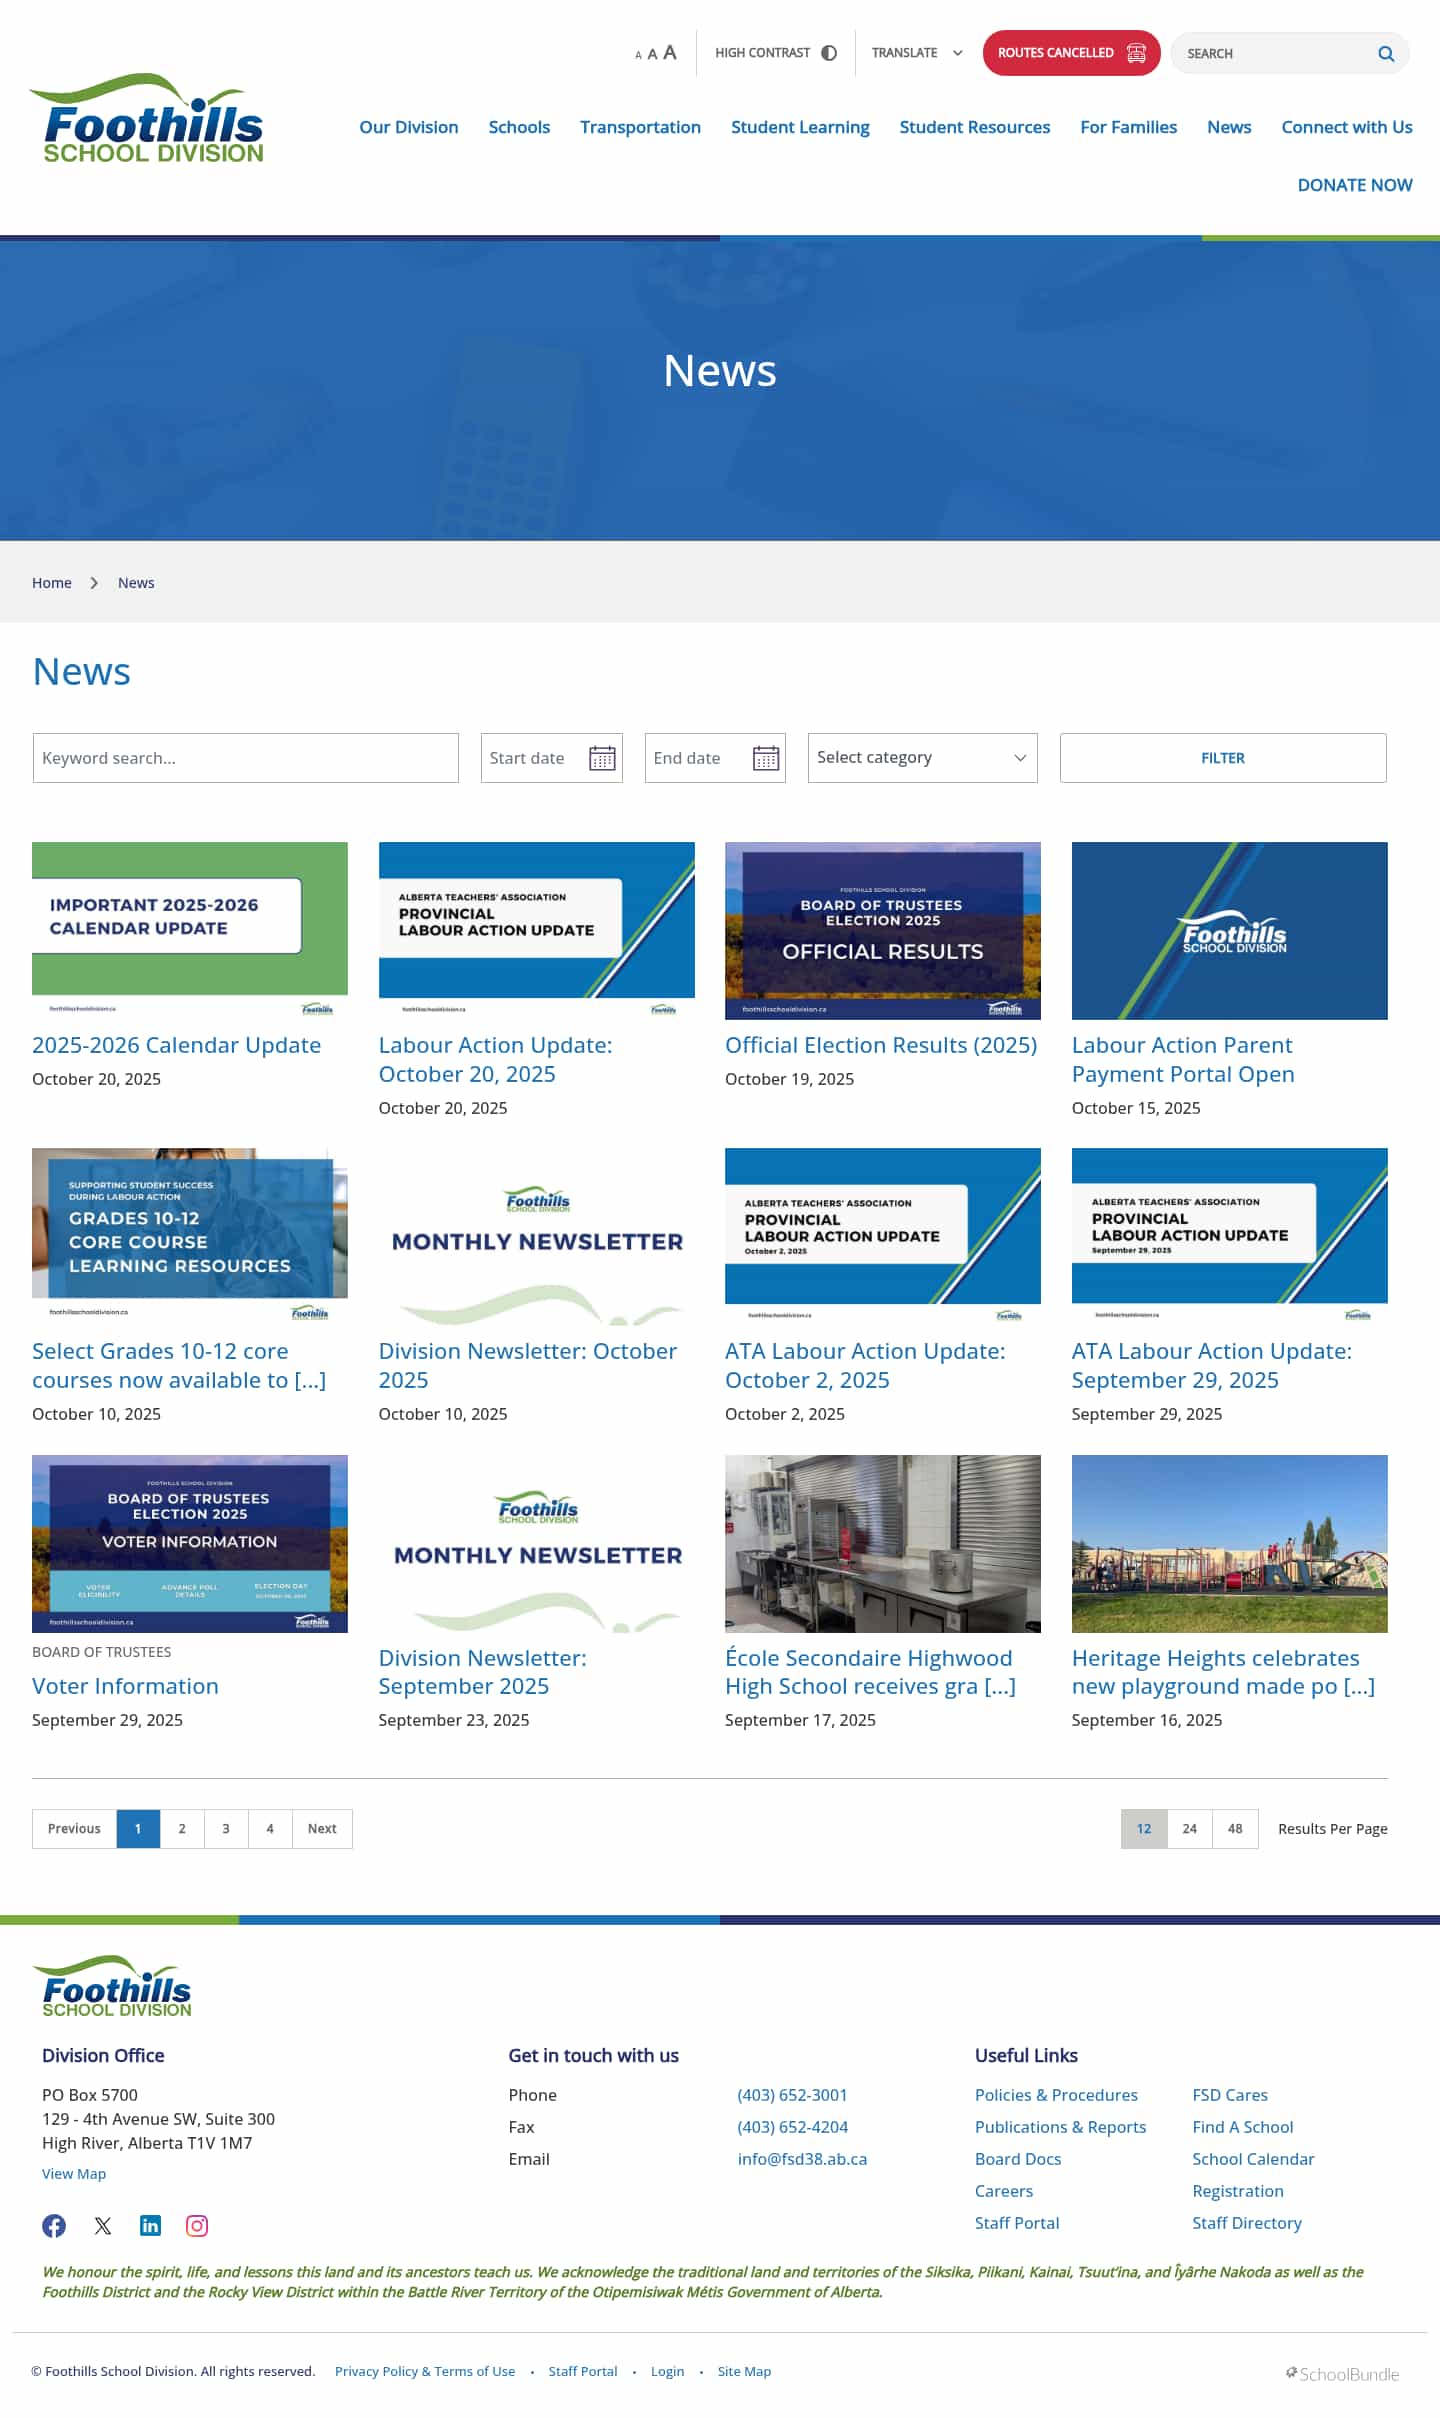
Task: Click the Filter button
Action: pyautogui.click(x=1223, y=758)
